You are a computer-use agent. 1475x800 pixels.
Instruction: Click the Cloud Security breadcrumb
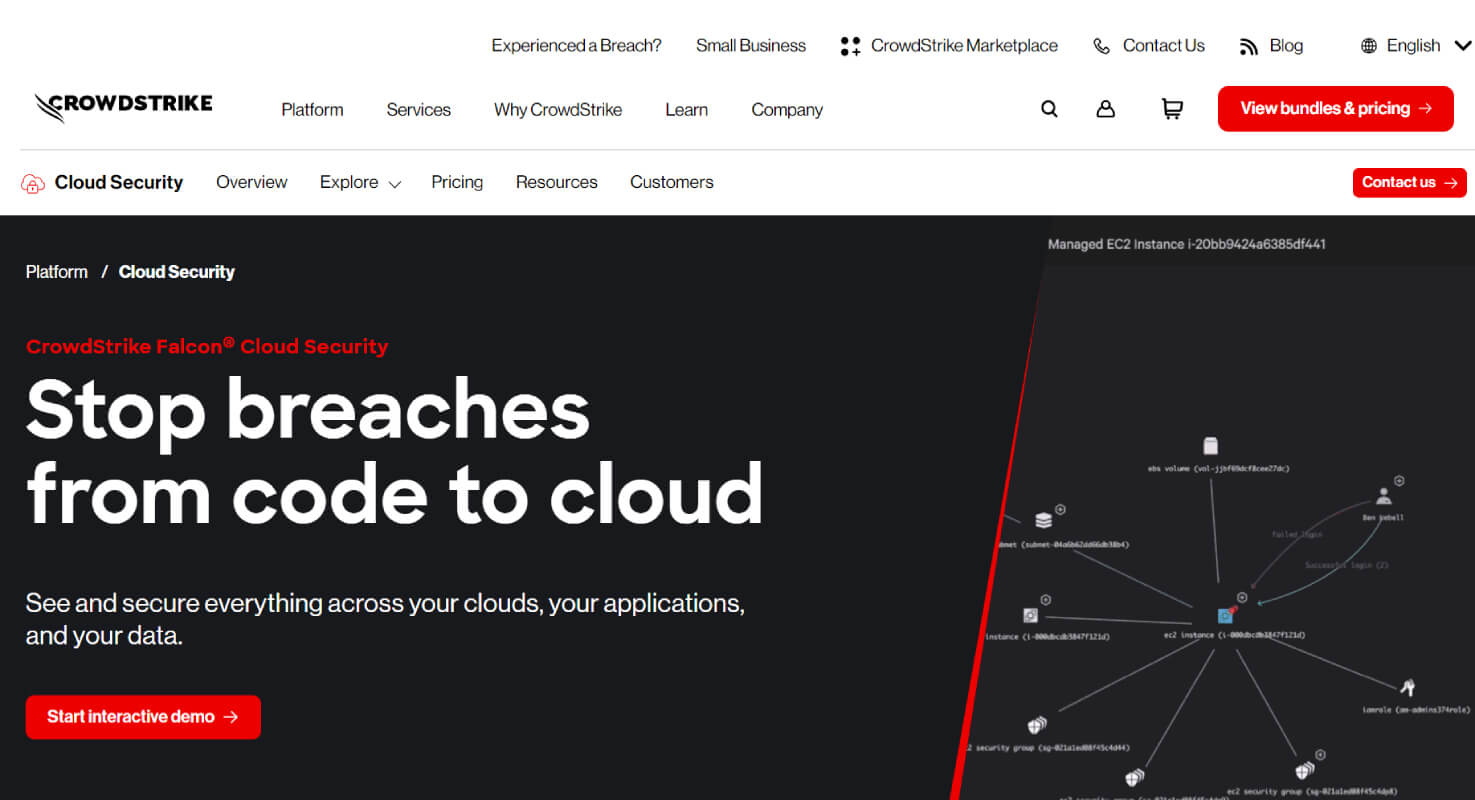point(177,272)
